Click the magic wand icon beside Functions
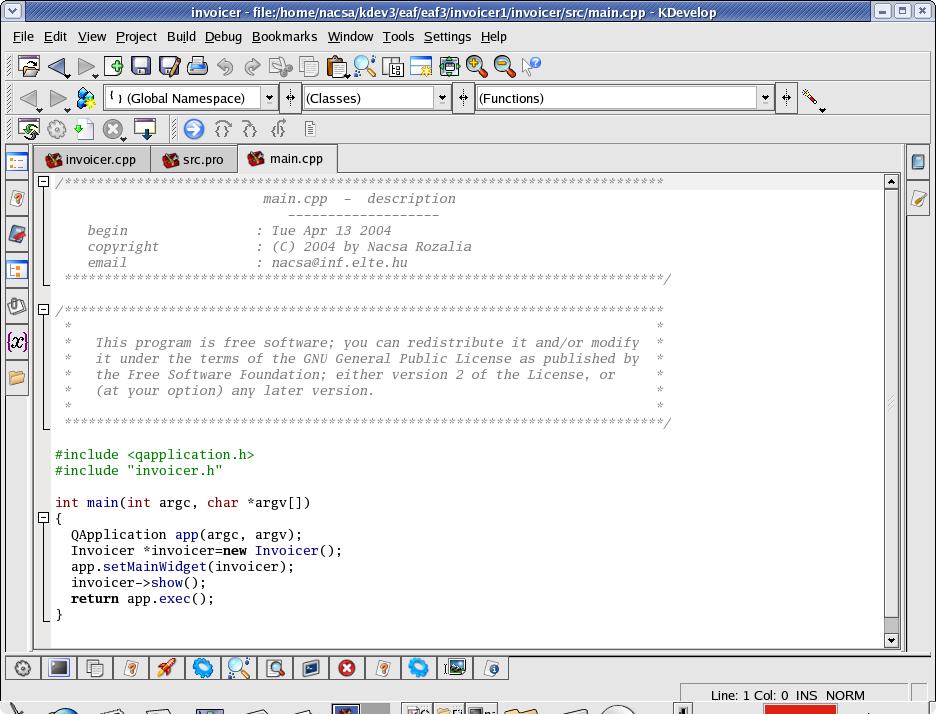This screenshot has width=936, height=714. point(809,97)
